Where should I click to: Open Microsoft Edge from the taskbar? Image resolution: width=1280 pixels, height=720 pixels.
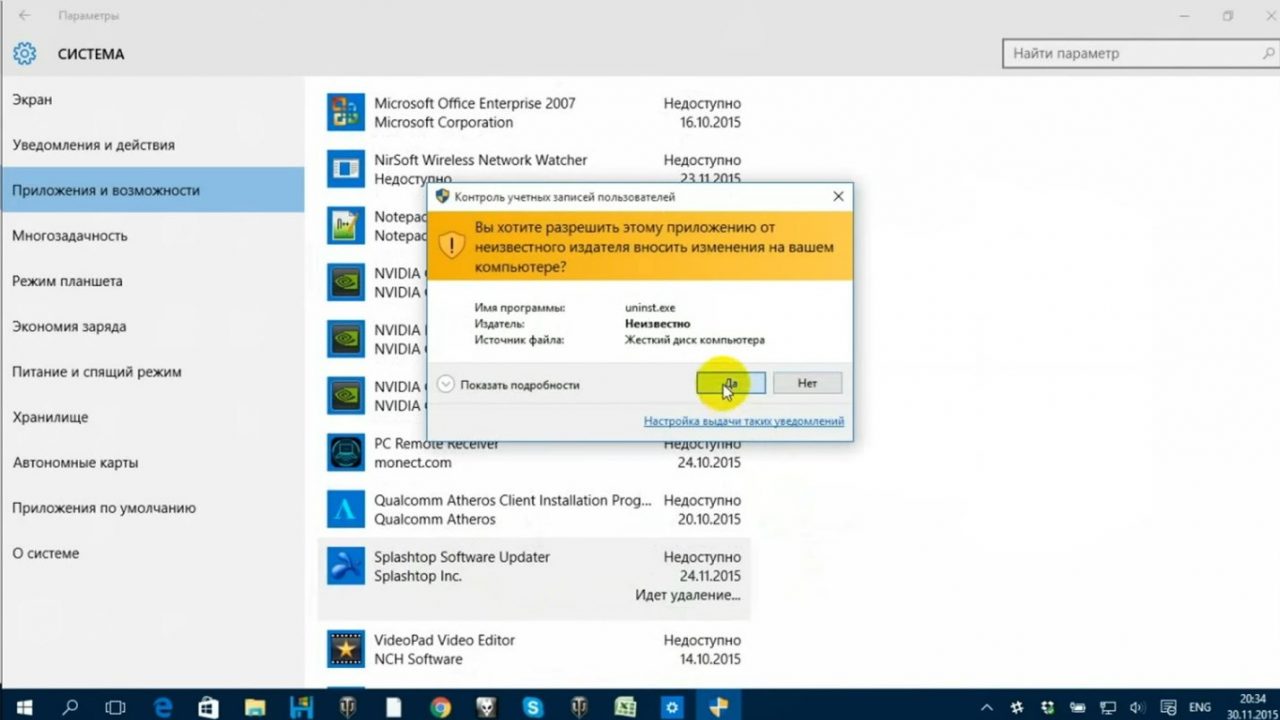tap(162, 707)
